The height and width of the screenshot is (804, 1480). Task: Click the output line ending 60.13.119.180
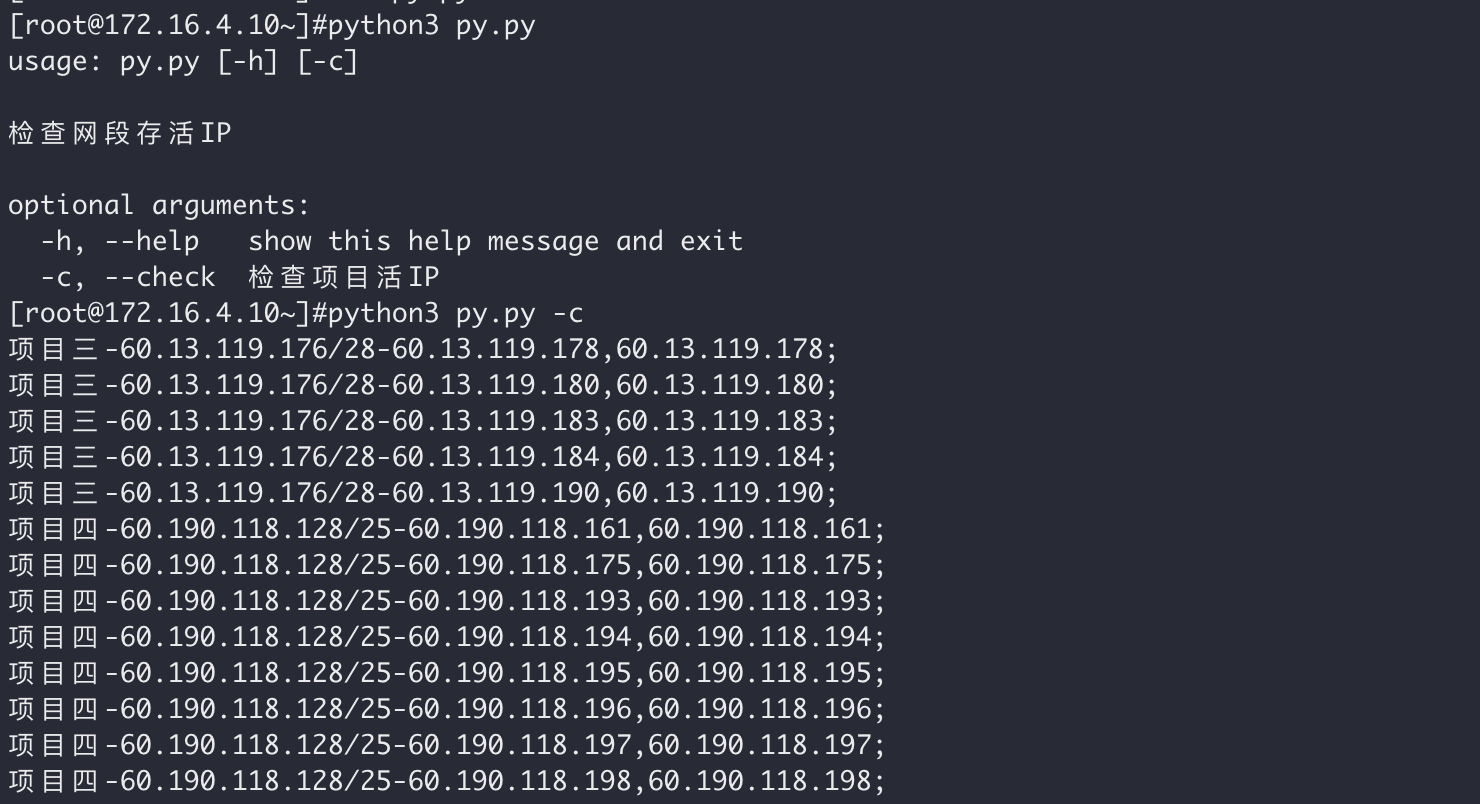pyautogui.click(x=423, y=385)
